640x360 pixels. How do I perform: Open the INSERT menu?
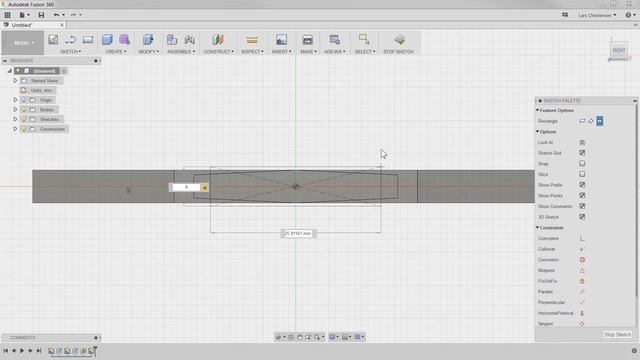pos(282,52)
